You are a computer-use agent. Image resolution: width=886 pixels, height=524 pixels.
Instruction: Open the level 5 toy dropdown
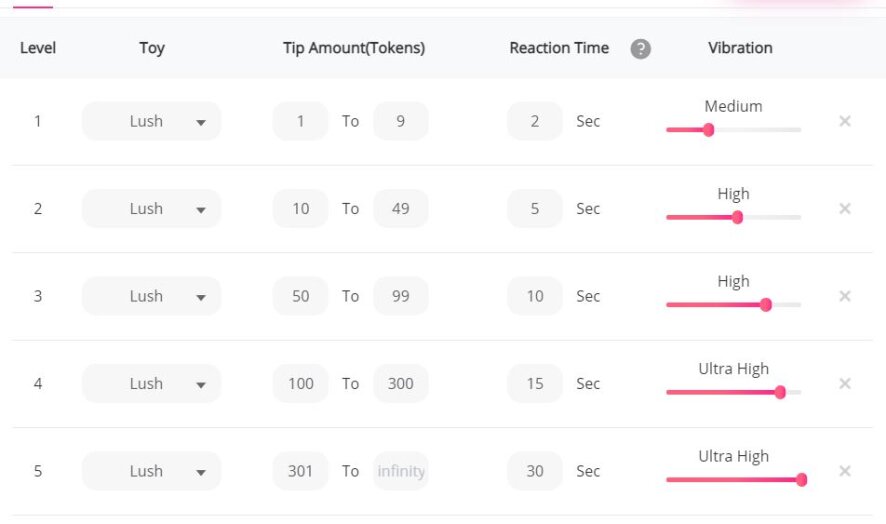click(151, 471)
